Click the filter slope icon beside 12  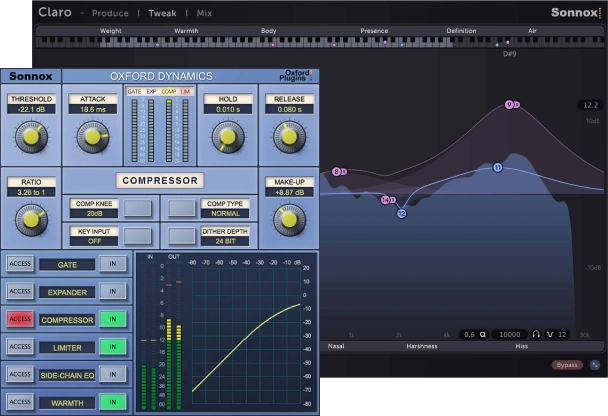click(549, 334)
